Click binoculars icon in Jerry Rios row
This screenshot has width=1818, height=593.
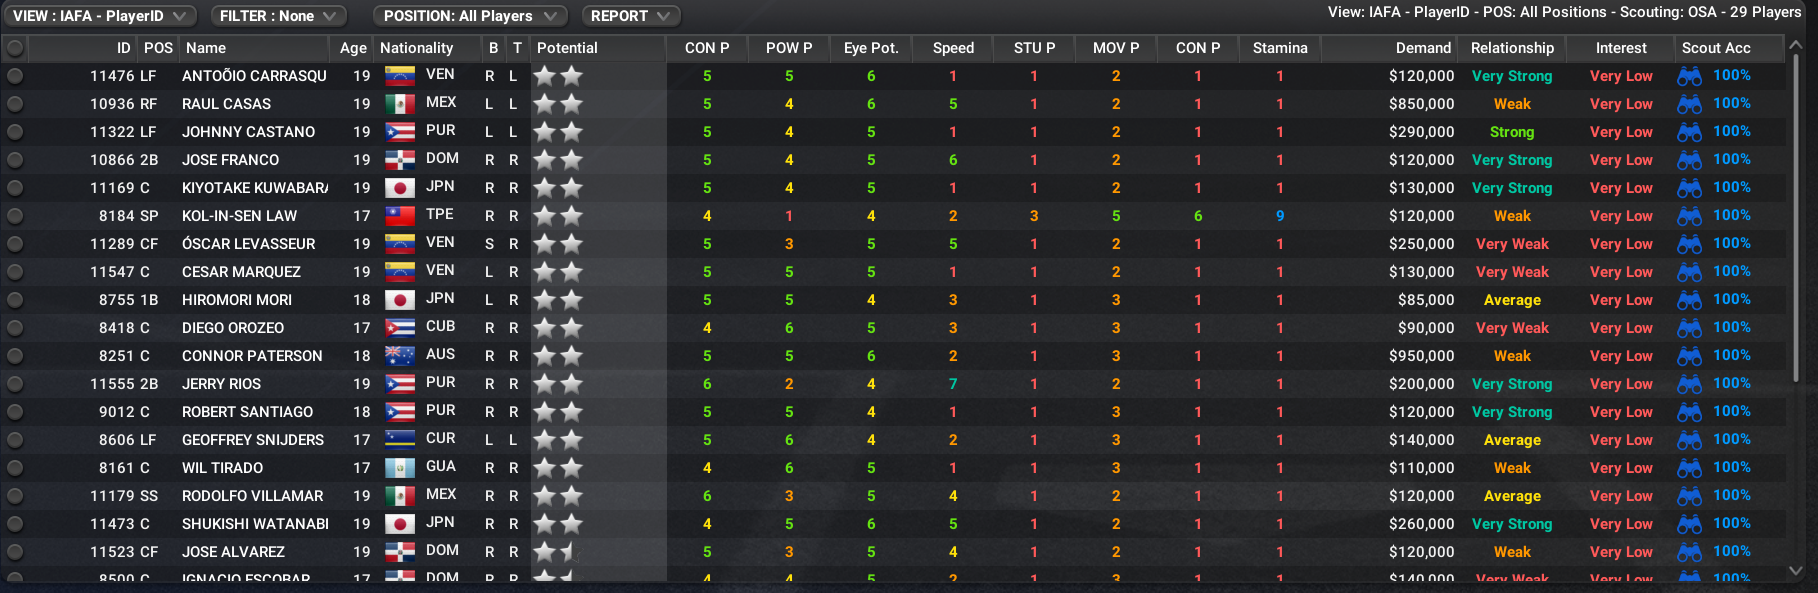pyautogui.click(x=1689, y=384)
